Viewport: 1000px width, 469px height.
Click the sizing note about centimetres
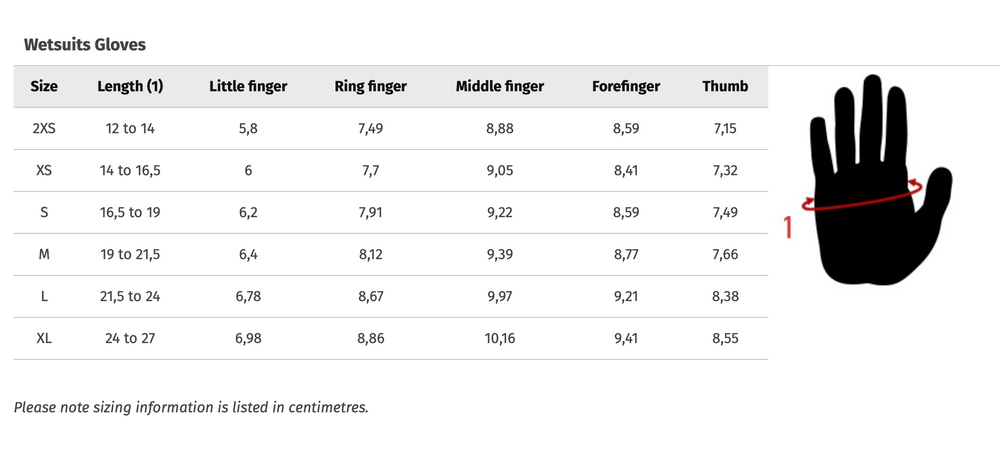click(191, 407)
